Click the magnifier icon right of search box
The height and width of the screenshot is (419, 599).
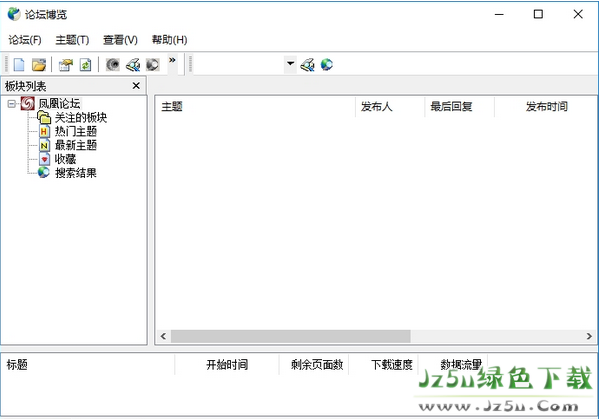point(308,65)
